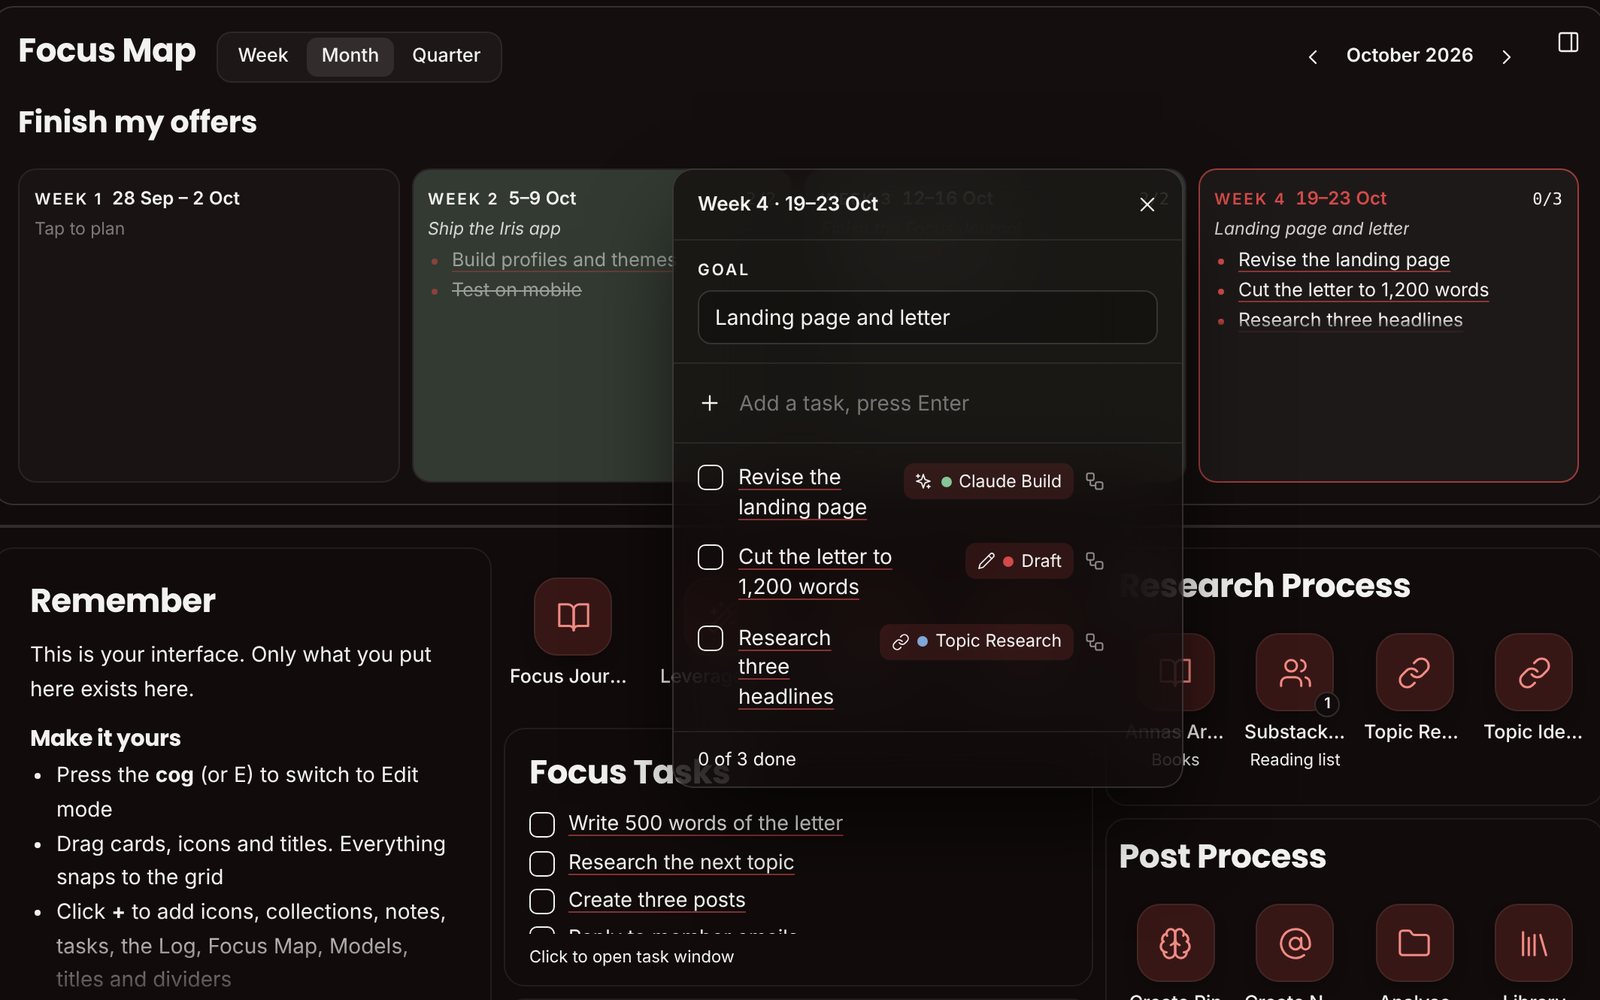Open the library books icon under Post Process
This screenshot has height=1000, width=1600.
tap(1534, 943)
